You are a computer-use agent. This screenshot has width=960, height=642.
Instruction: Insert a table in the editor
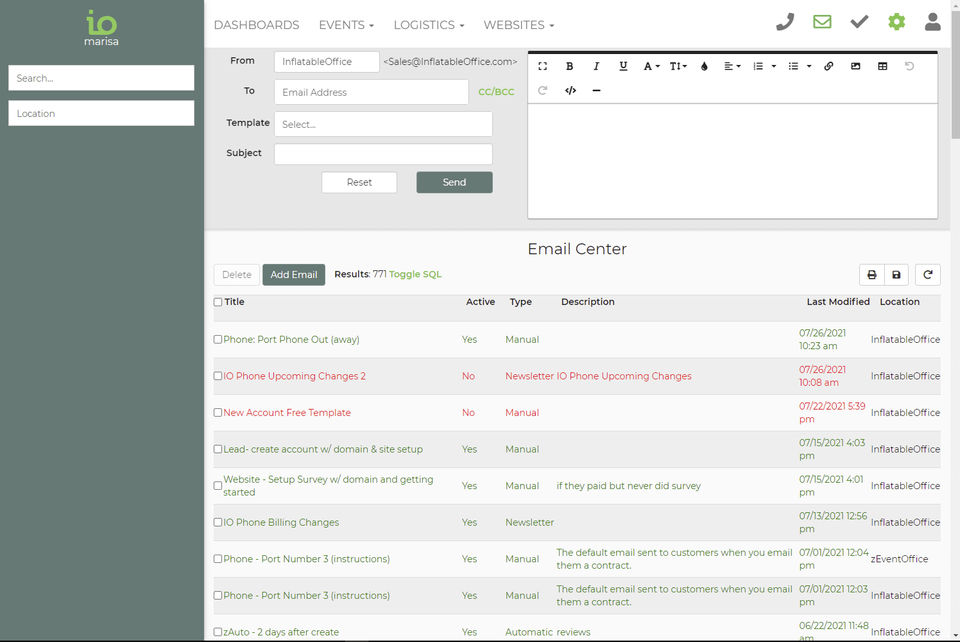click(882, 66)
